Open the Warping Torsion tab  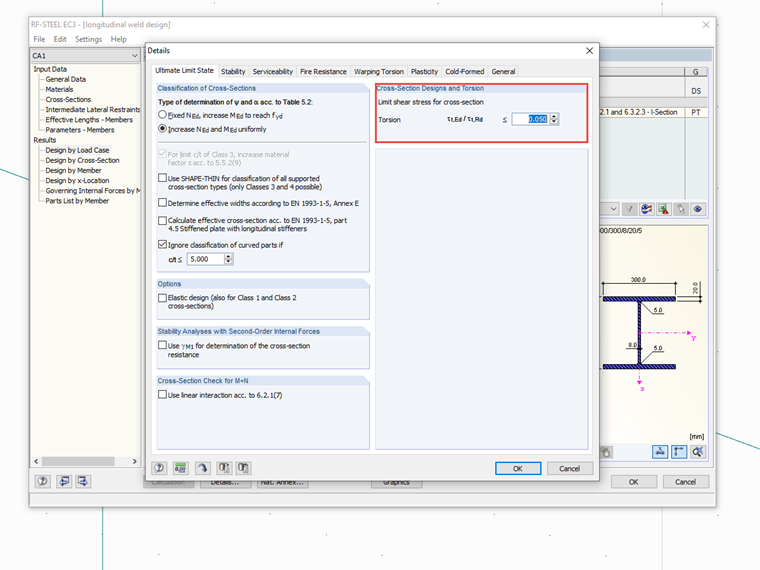tap(379, 72)
